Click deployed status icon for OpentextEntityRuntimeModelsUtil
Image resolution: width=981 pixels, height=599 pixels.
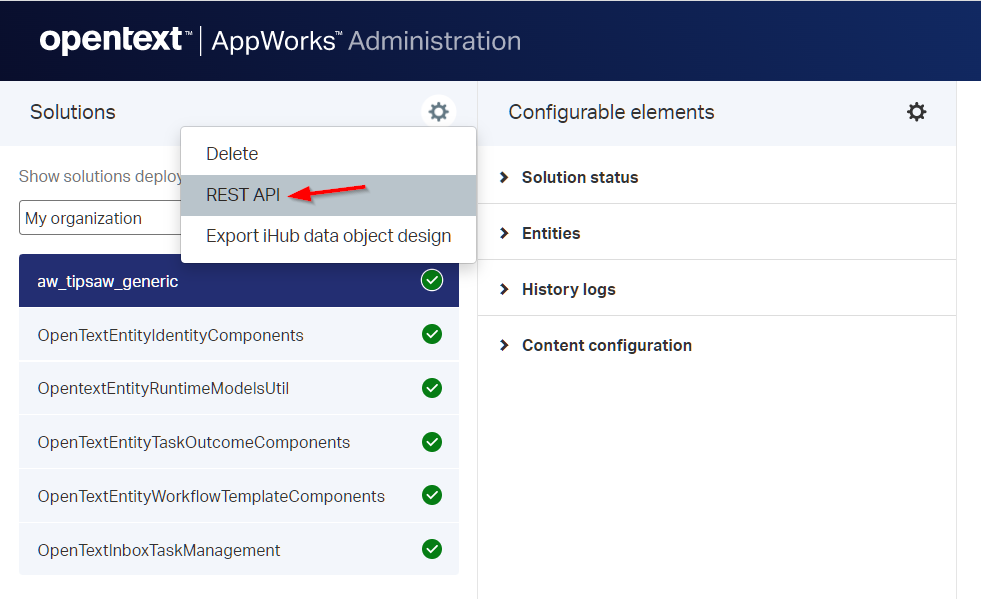(x=432, y=388)
